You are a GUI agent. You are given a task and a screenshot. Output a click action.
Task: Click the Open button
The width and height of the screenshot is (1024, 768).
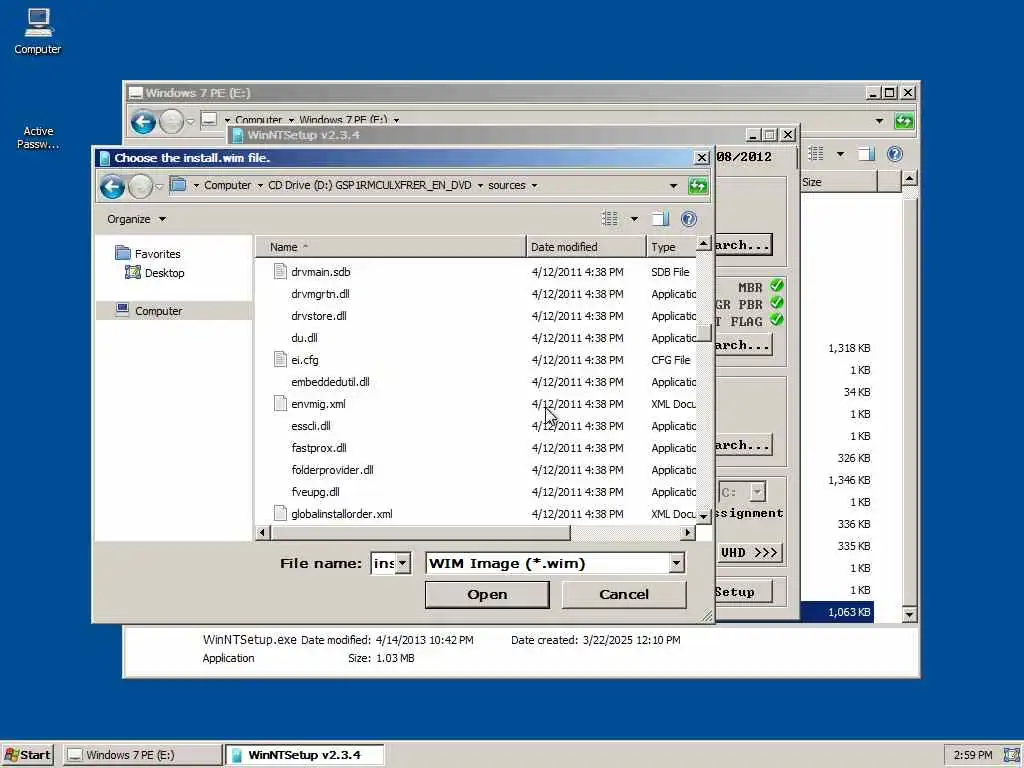click(x=487, y=594)
